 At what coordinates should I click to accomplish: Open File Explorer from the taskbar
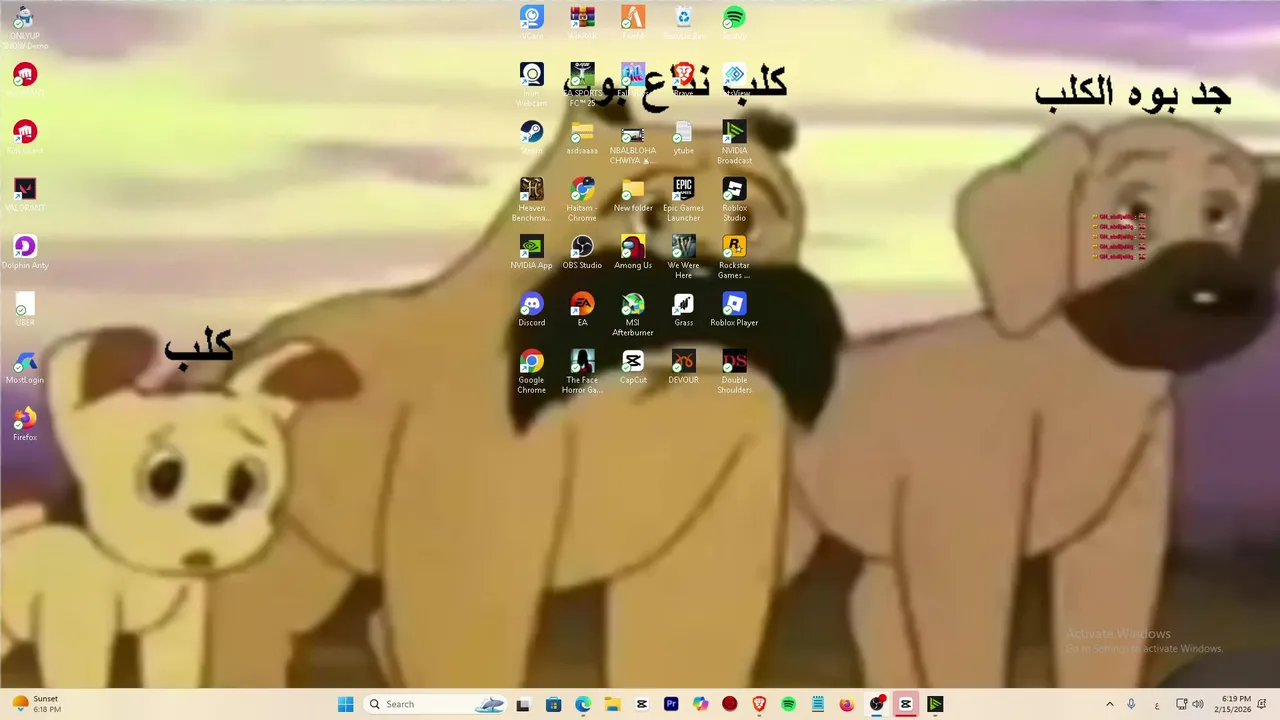coord(612,704)
